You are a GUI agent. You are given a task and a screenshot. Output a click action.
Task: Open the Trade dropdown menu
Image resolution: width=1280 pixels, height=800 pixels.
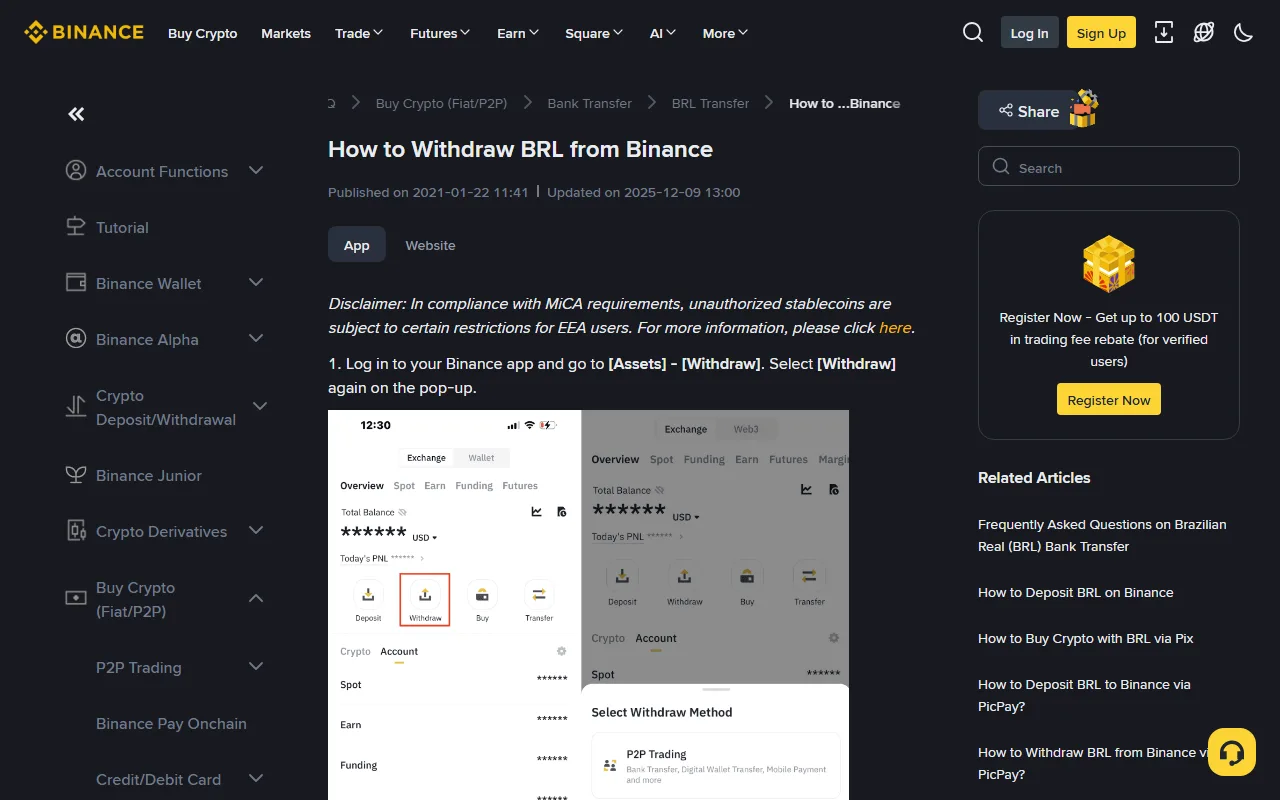click(x=359, y=33)
